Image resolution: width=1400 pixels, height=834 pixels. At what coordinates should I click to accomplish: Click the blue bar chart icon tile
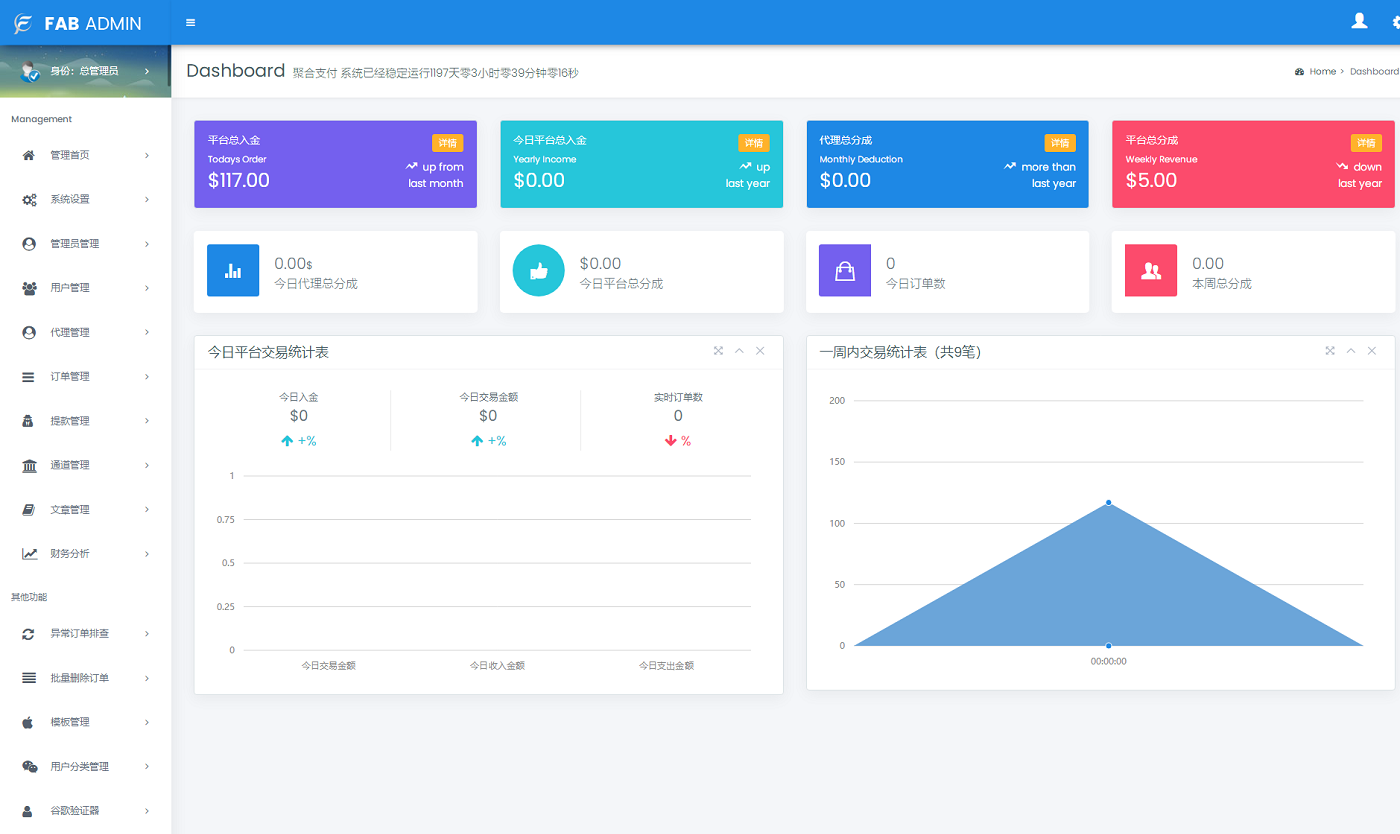tap(233, 270)
